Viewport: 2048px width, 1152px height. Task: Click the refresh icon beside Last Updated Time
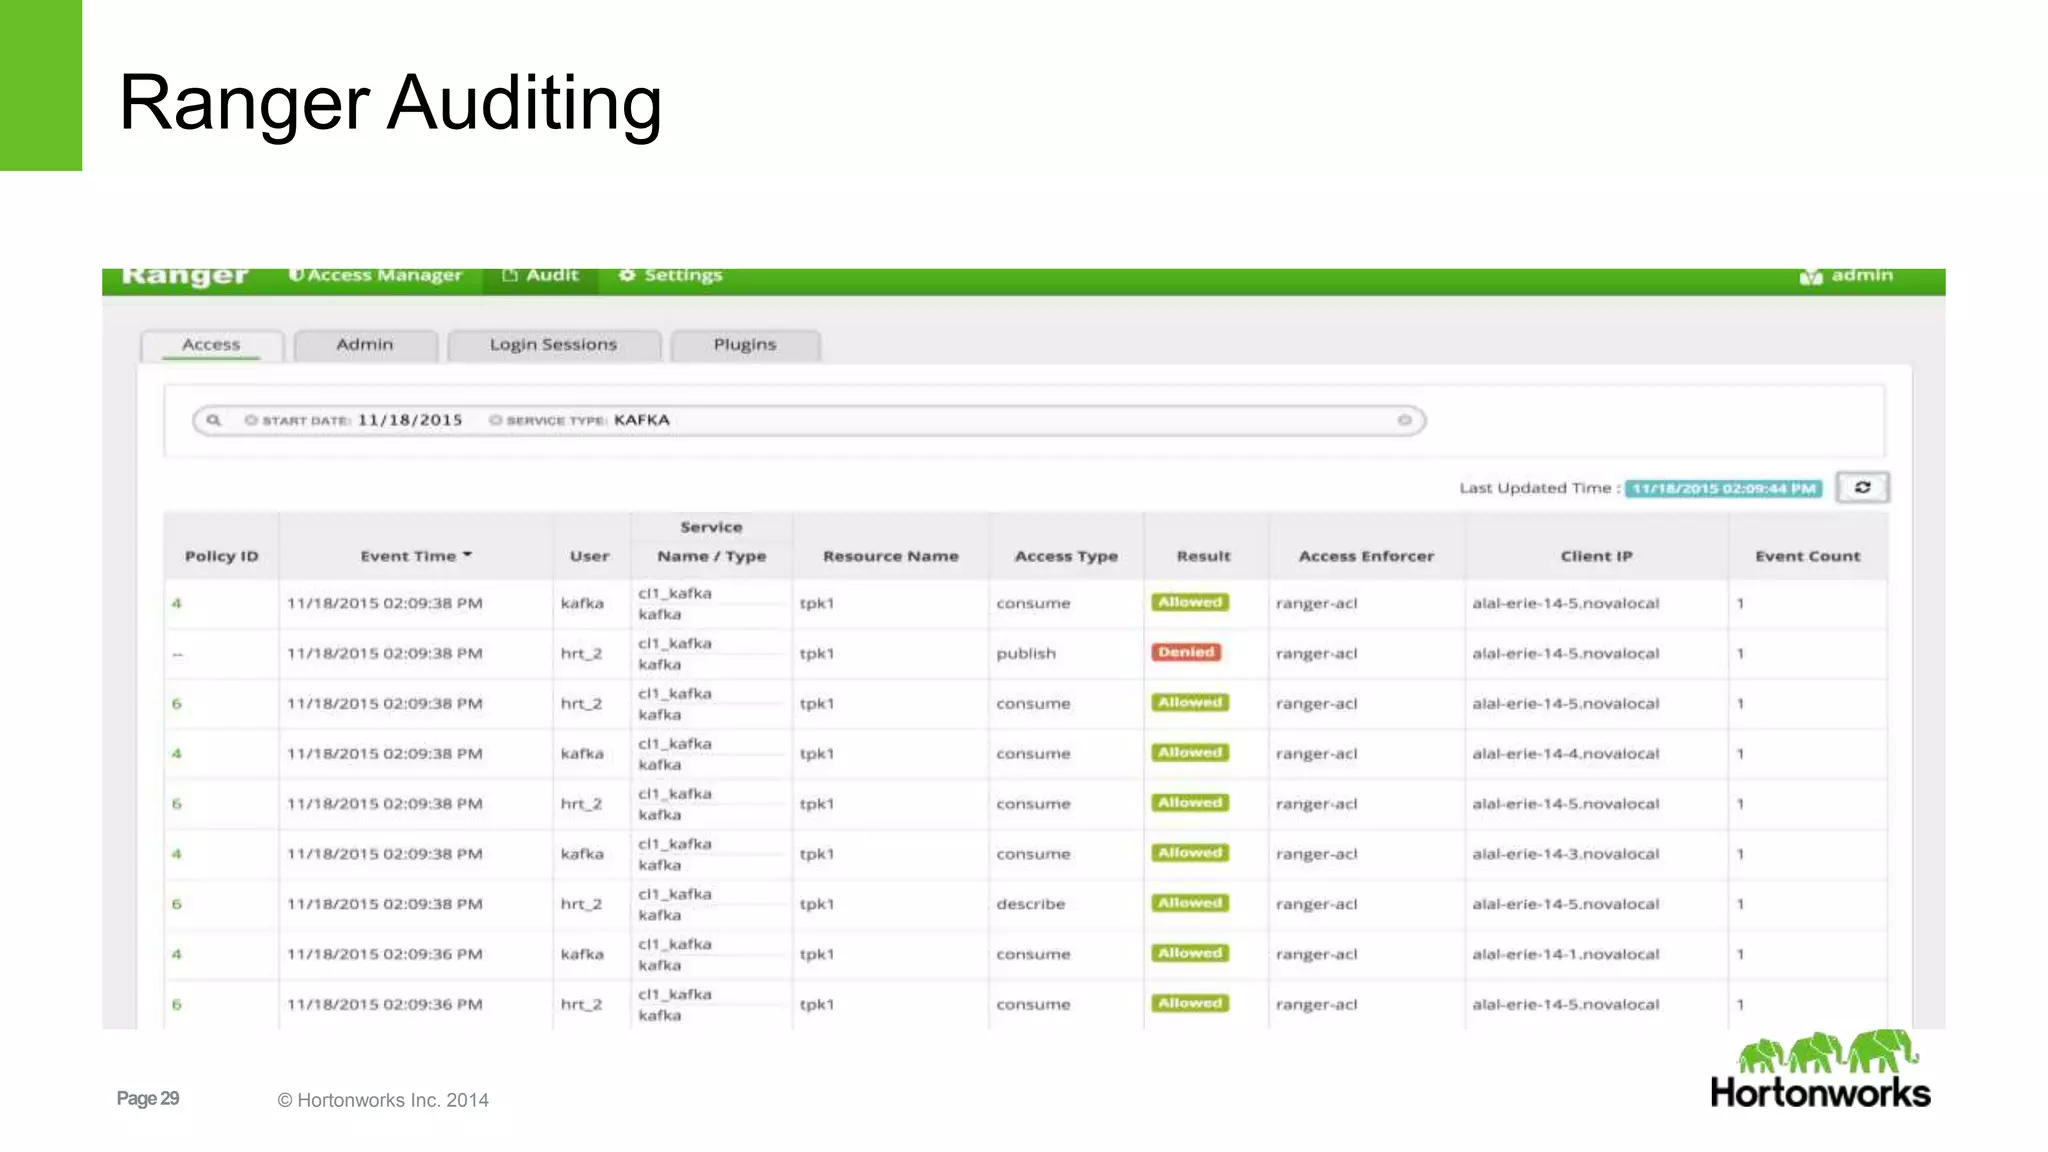coord(1862,488)
